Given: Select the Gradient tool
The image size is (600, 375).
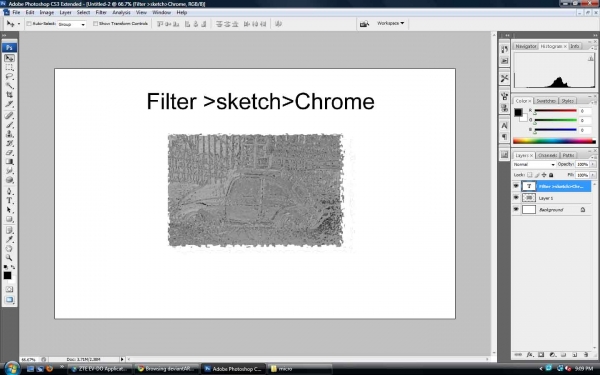Looking at the screenshot, I should point(9,161).
